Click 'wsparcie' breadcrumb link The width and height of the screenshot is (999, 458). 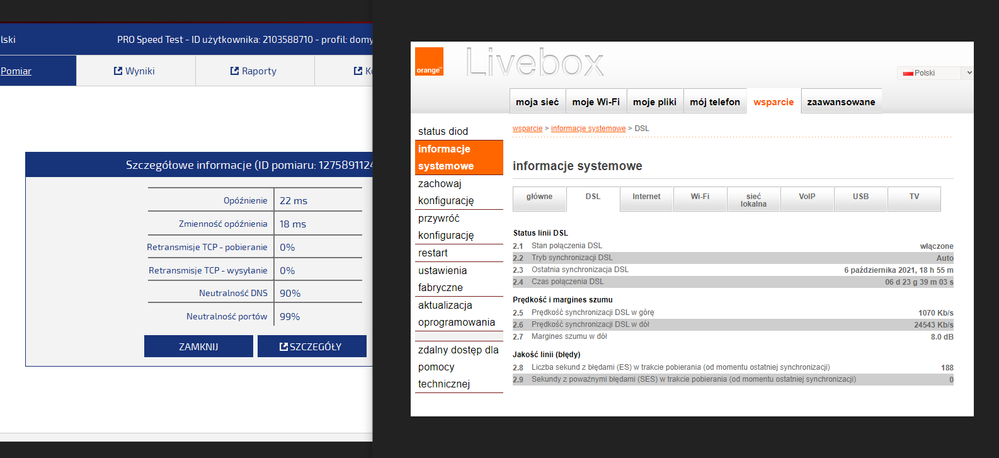[527, 129]
